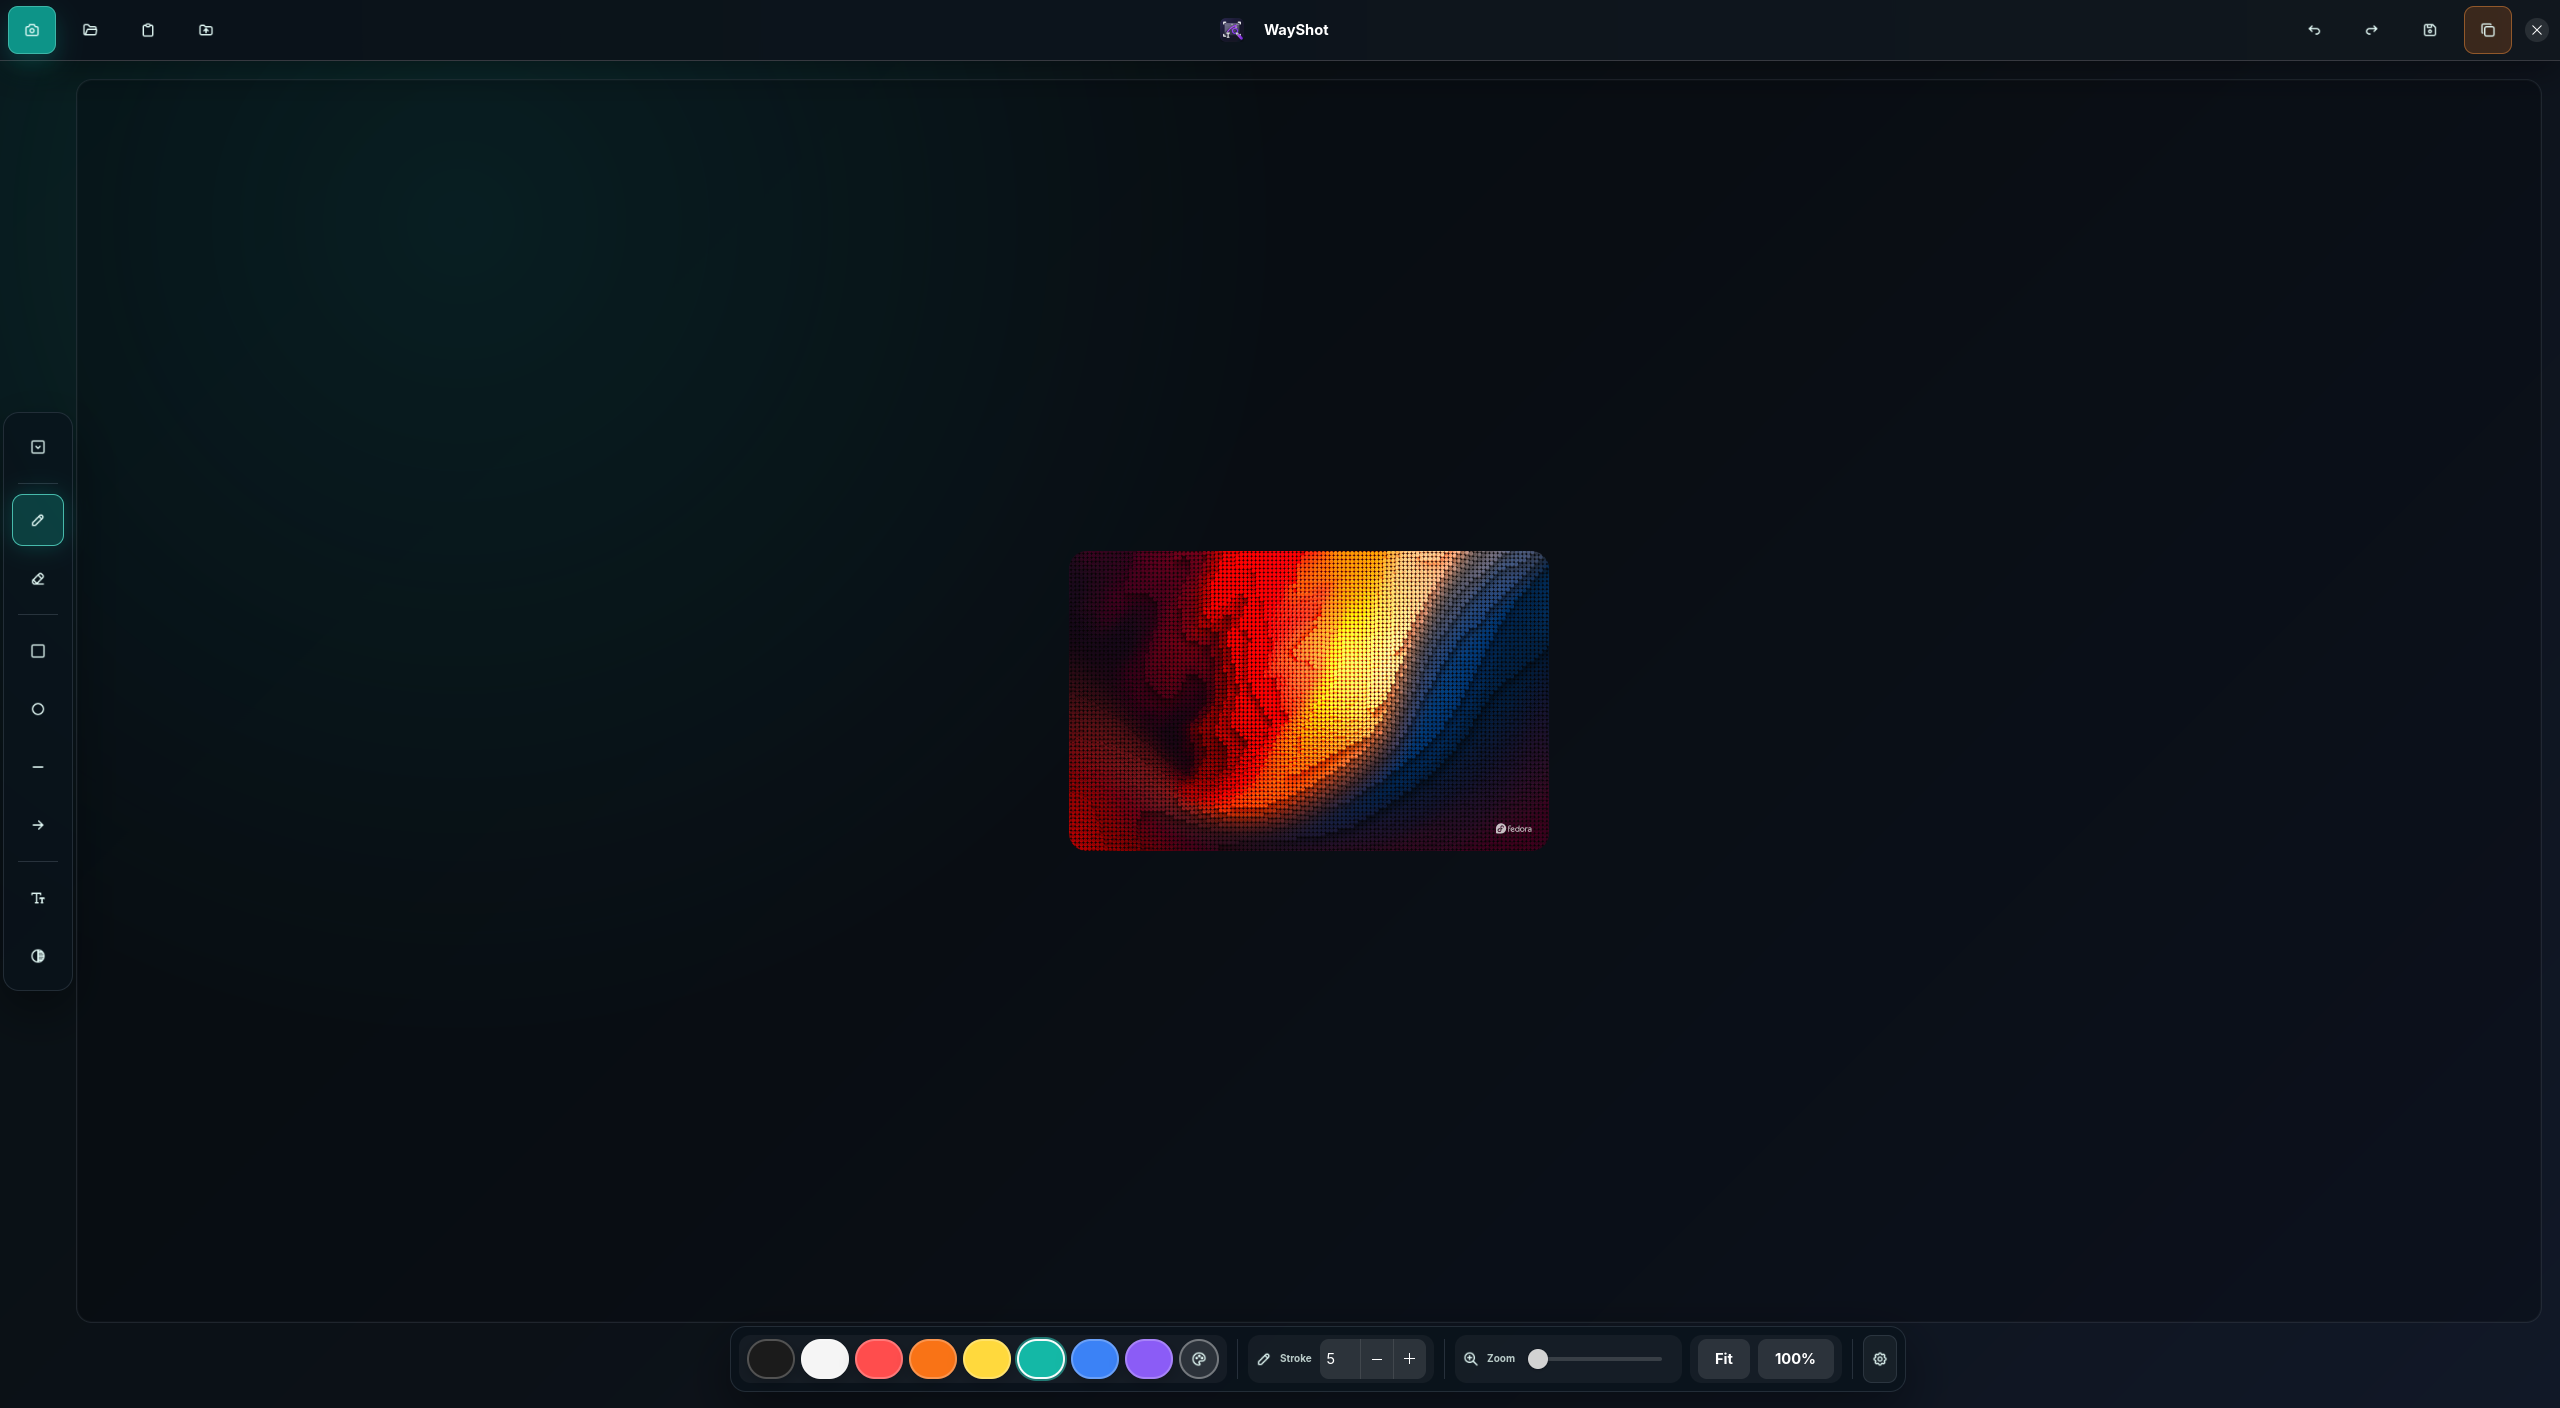Paste image from clipboard icon
This screenshot has width=2560, height=1408.
[x=148, y=30]
